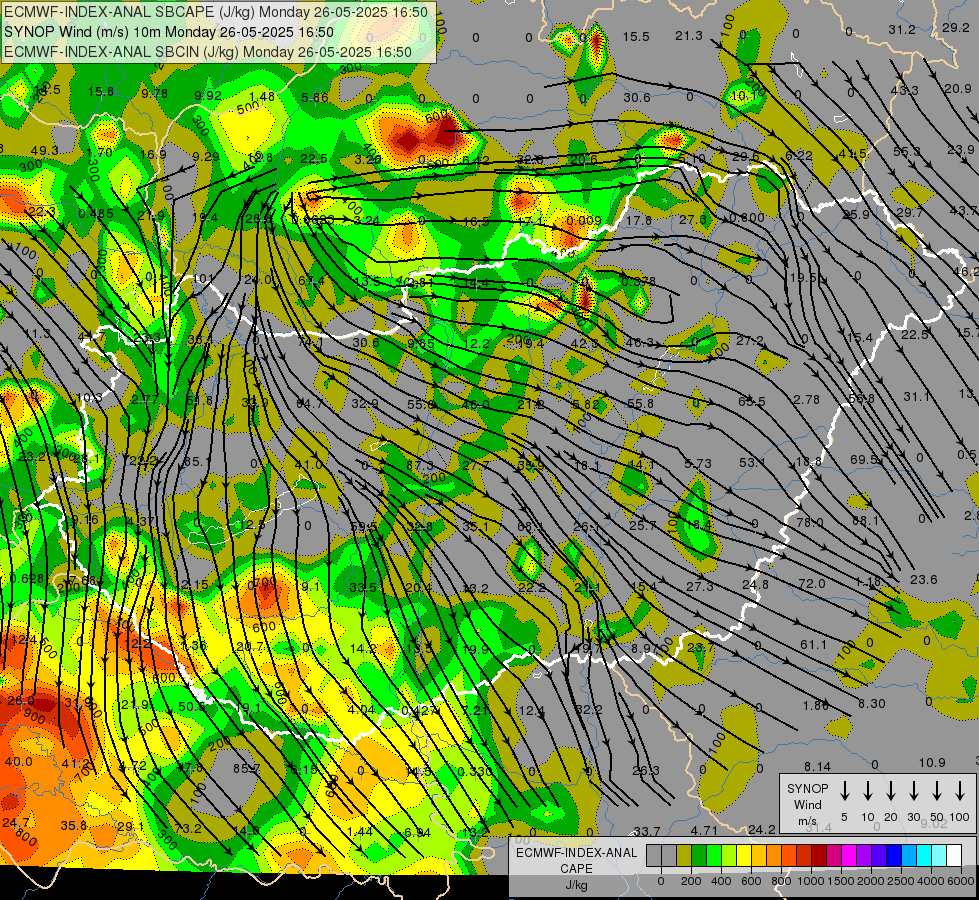
Task: Click the SBCIN value 0.485 on map
Action: click(96, 214)
